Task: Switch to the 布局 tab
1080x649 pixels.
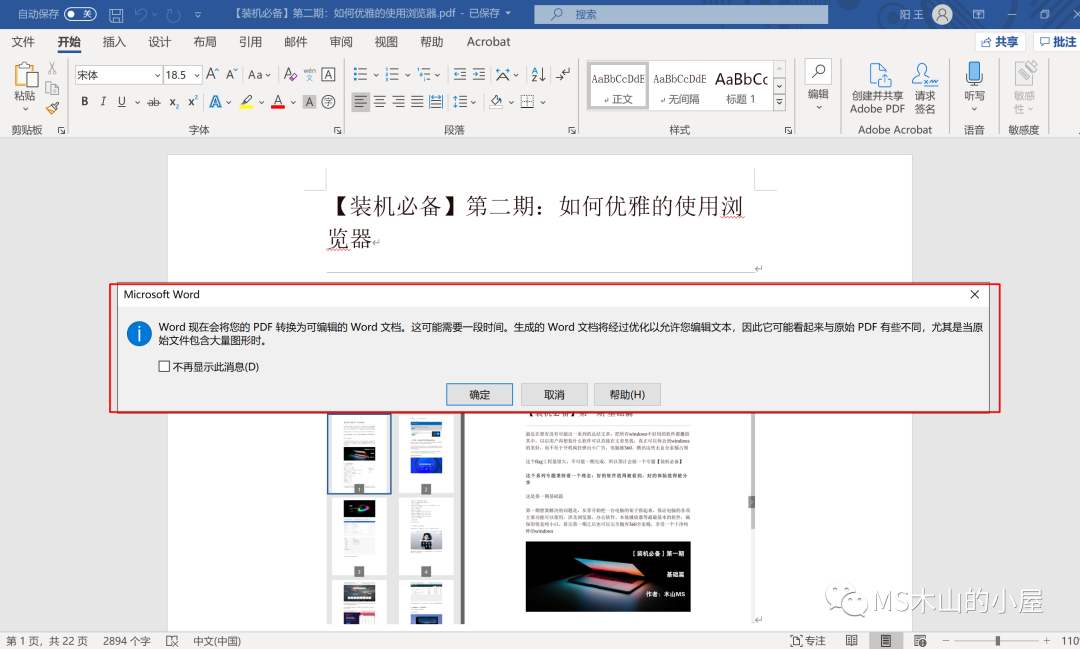Action: [205, 42]
